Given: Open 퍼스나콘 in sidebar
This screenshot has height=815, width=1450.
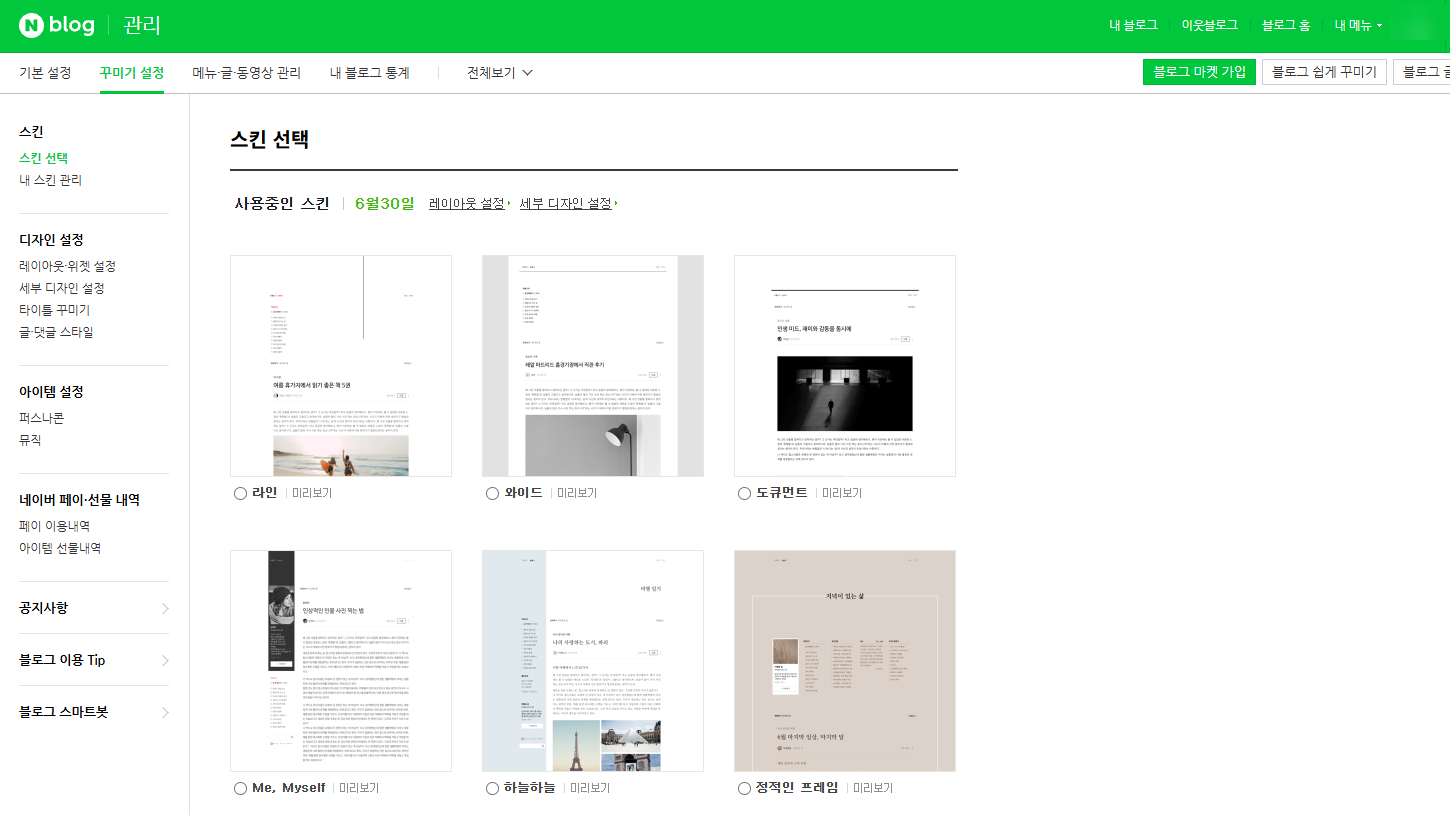Looking at the screenshot, I should coord(41,418).
